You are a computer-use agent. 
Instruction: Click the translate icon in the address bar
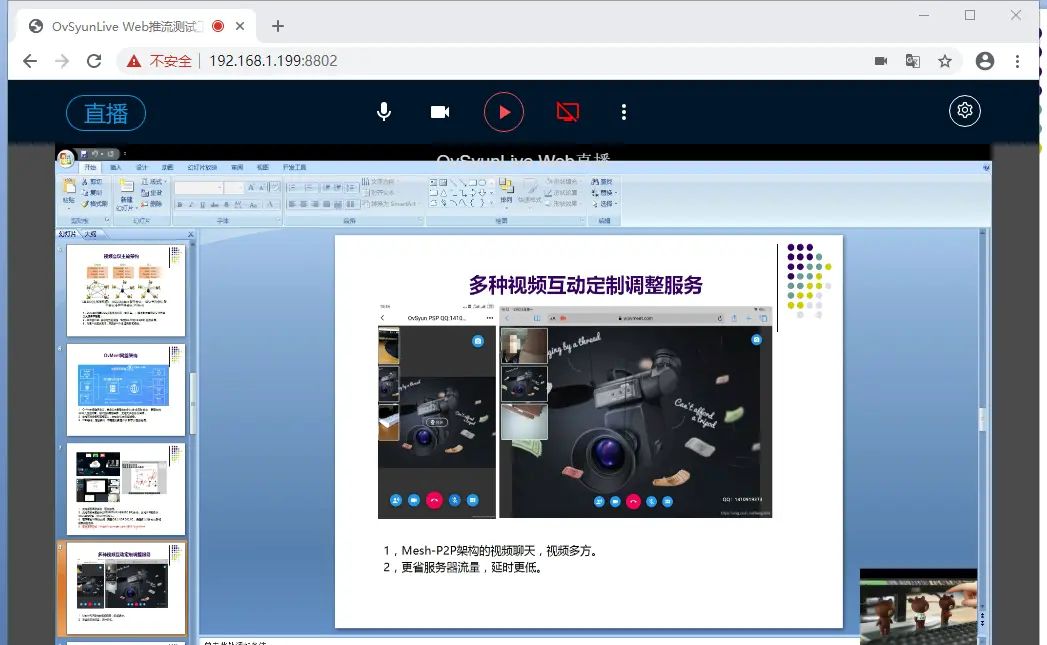coord(912,61)
